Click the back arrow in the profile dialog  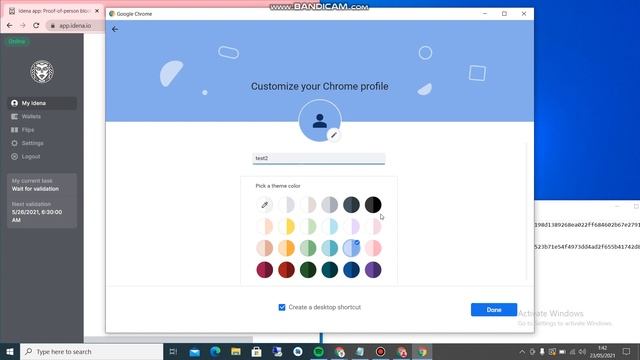click(x=115, y=29)
